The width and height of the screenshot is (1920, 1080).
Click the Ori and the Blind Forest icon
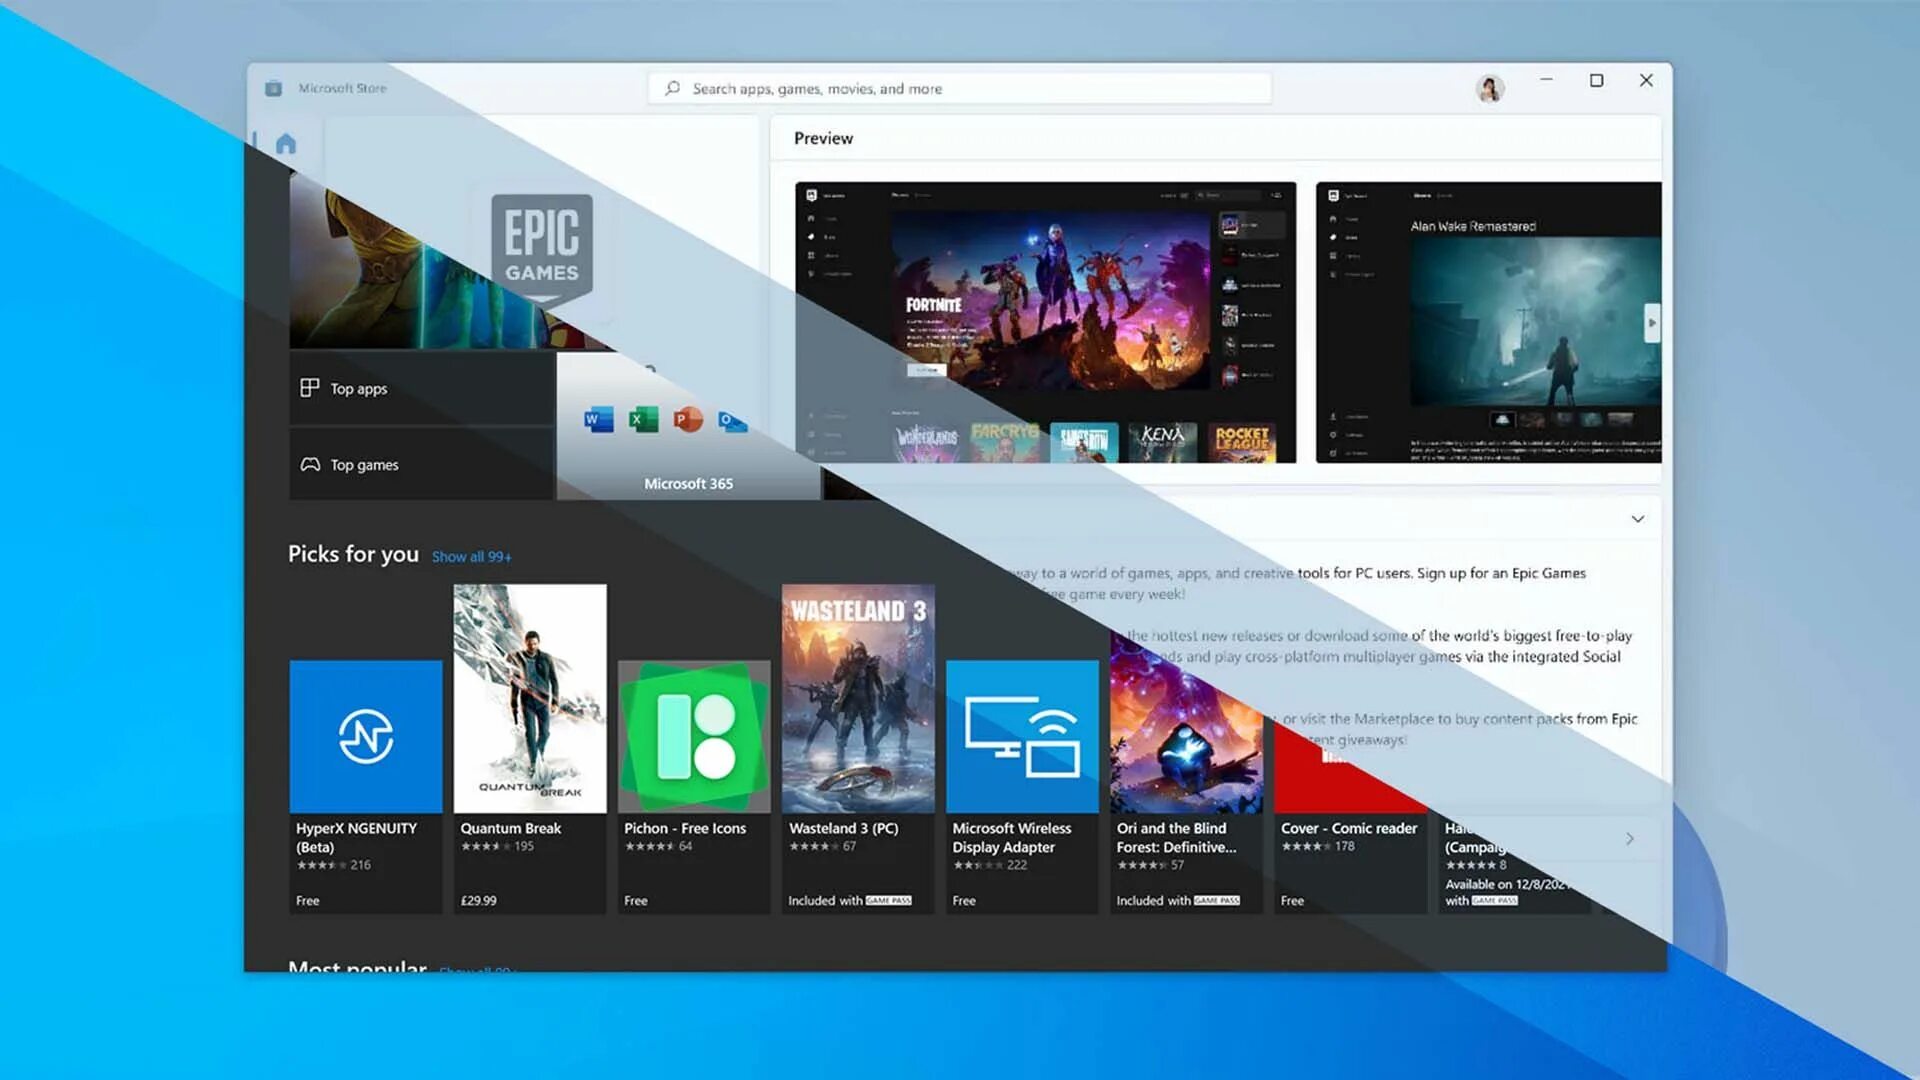coord(1184,736)
